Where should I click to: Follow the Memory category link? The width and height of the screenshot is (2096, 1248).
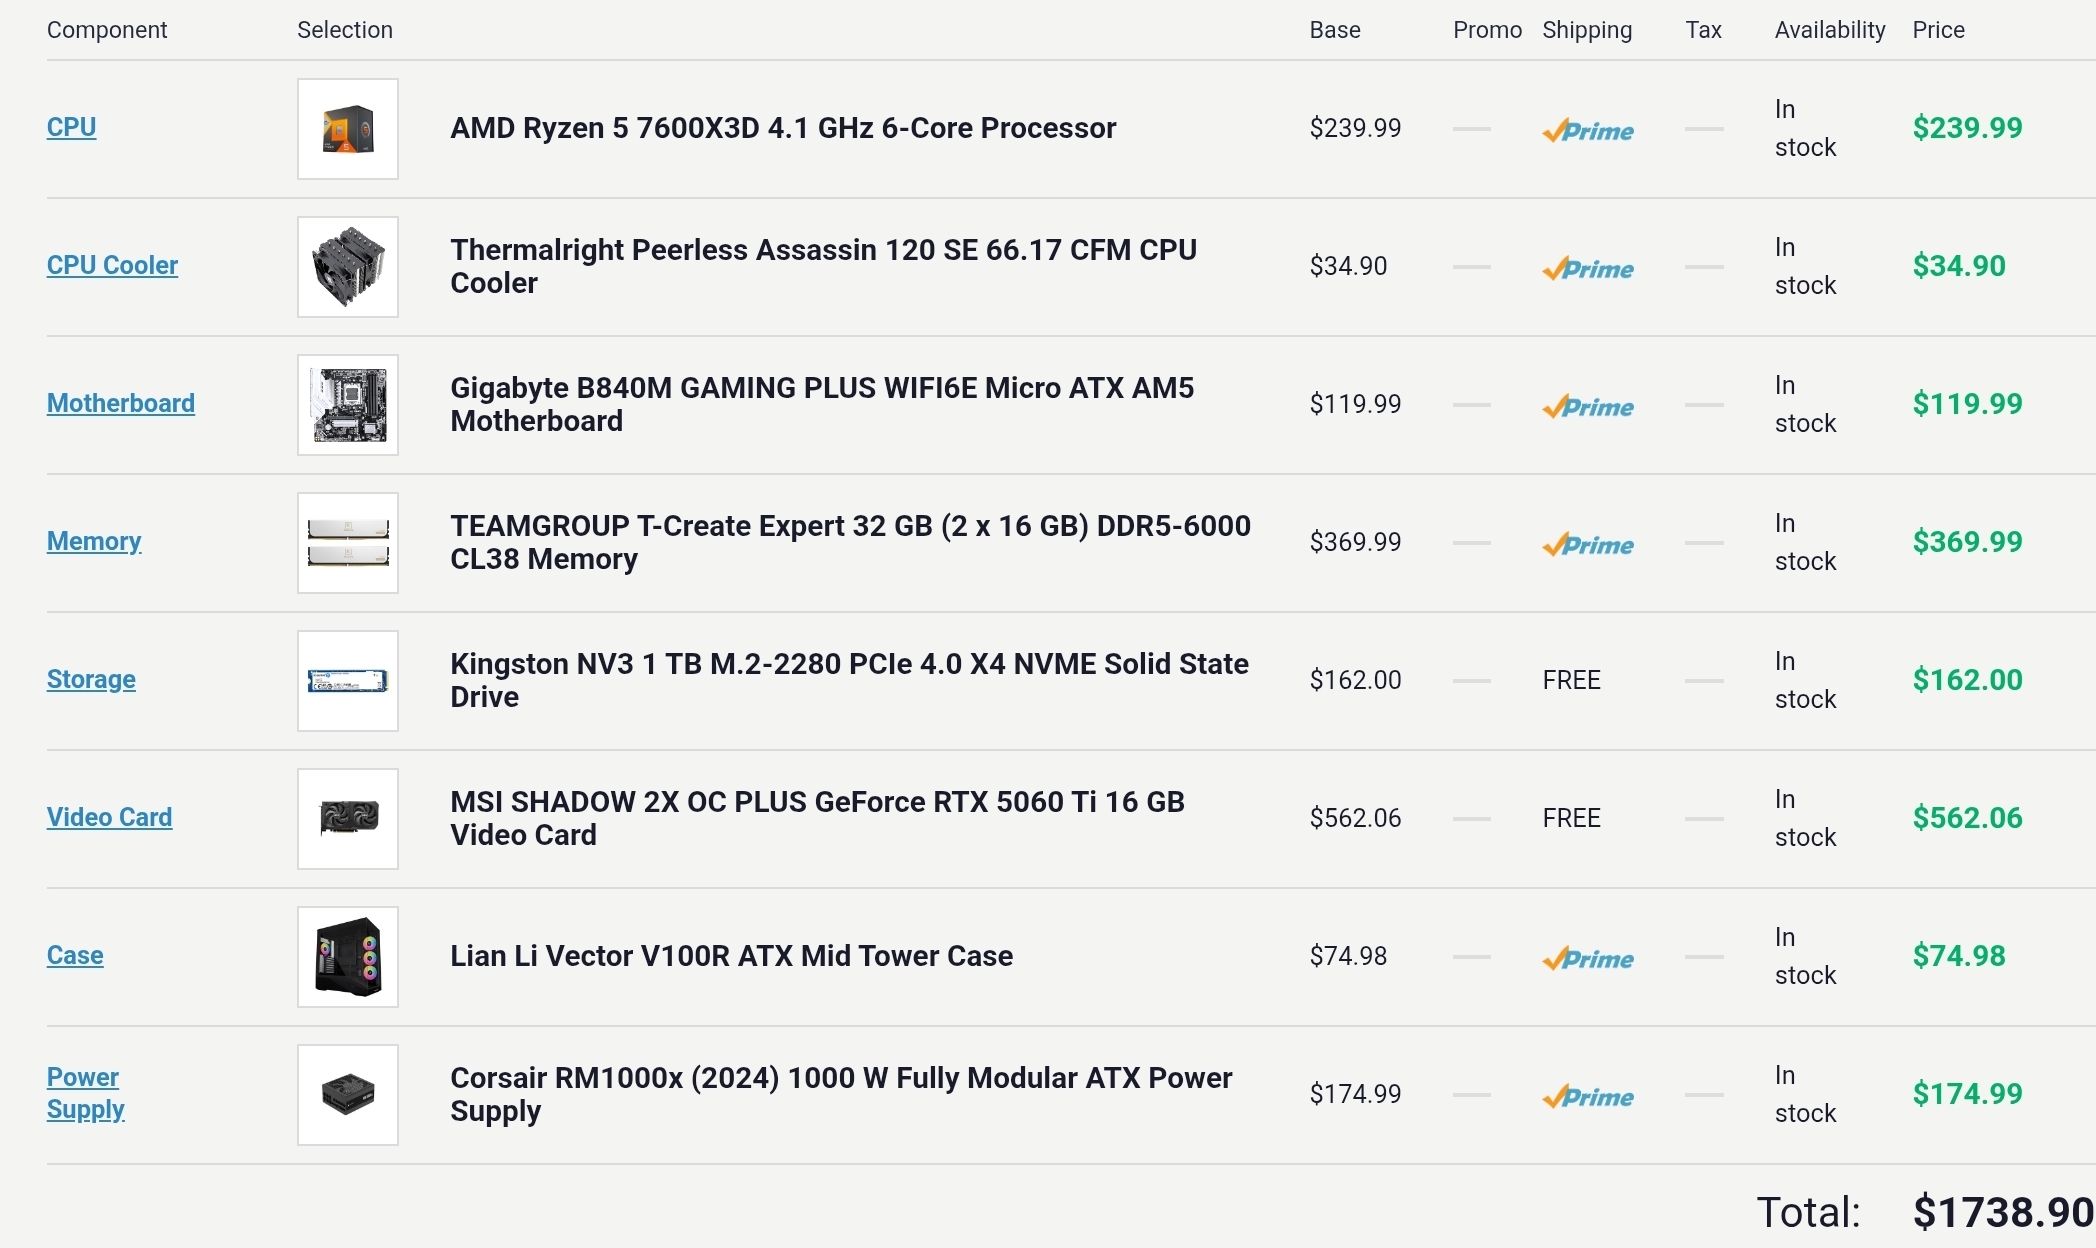coord(94,541)
